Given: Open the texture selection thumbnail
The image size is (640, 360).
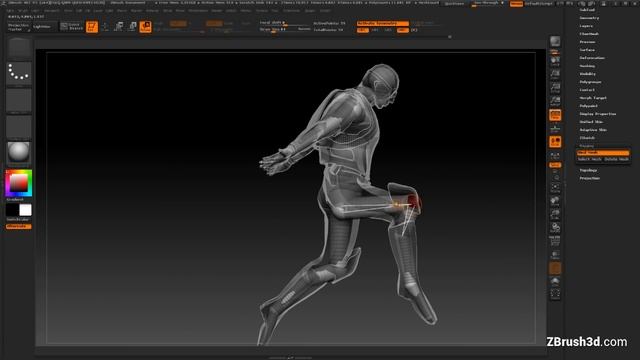Looking at the screenshot, I should (19, 127).
